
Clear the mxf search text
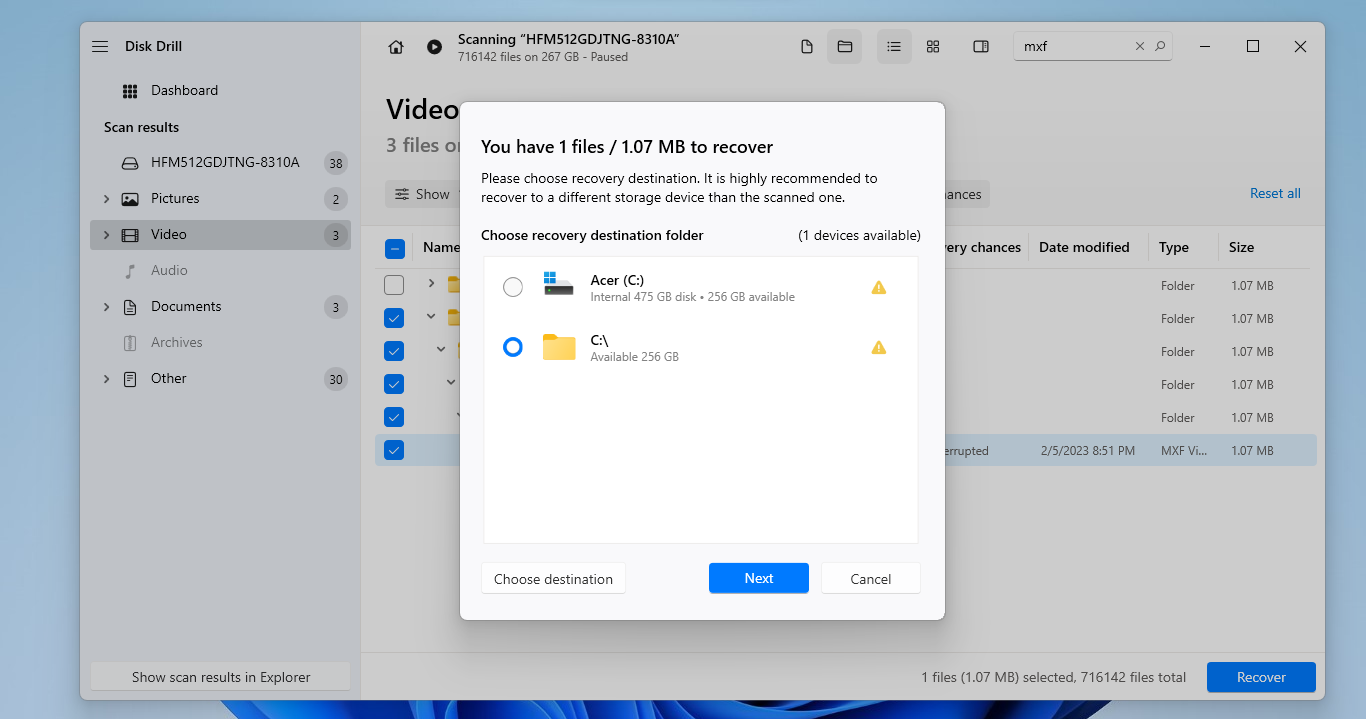[1140, 46]
